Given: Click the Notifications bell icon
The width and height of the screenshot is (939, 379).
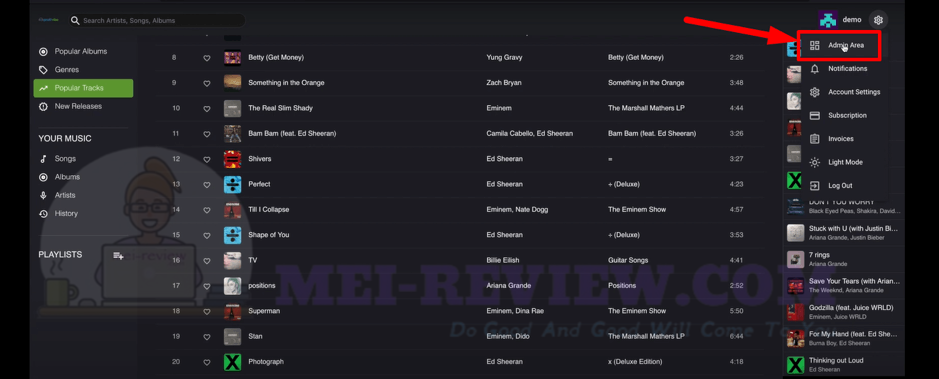Looking at the screenshot, I should [814, 69].
